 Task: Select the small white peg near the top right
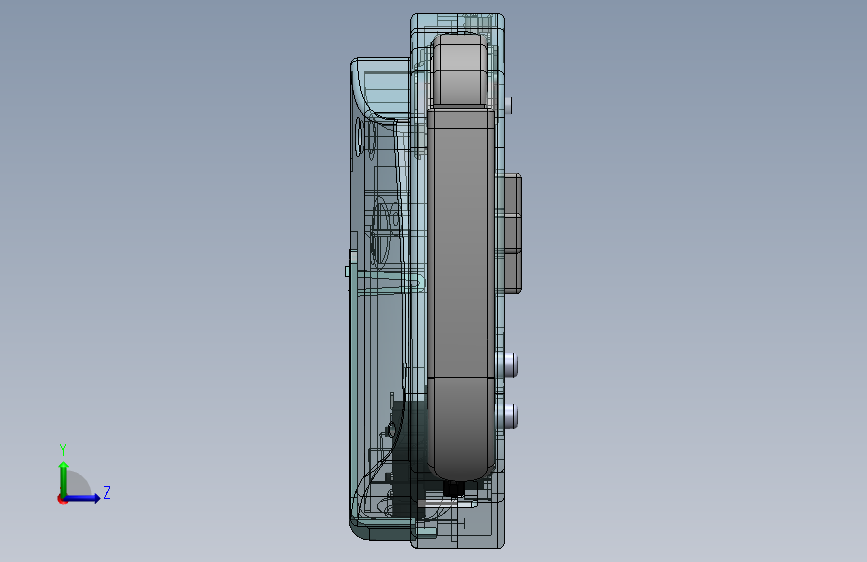(509, 105)
